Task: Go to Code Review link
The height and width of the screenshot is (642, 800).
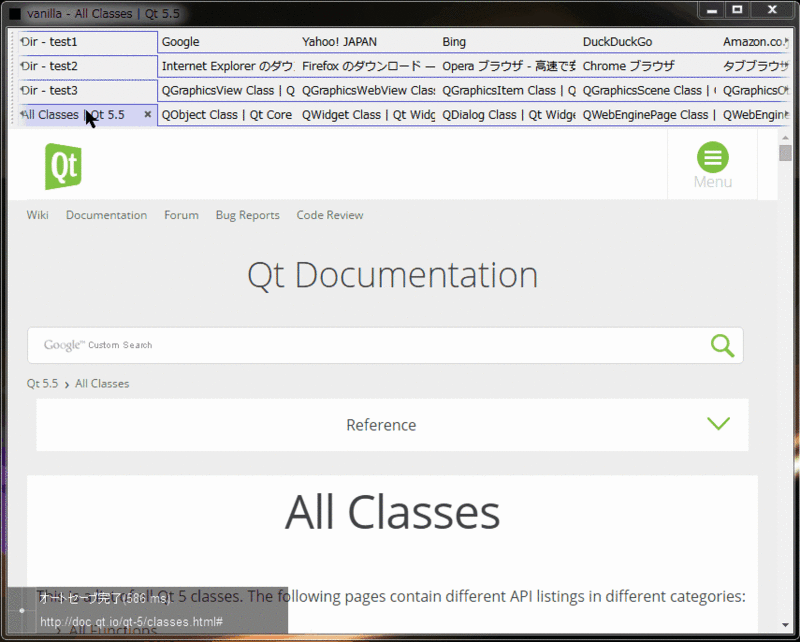Action: (x=330, y=215)
